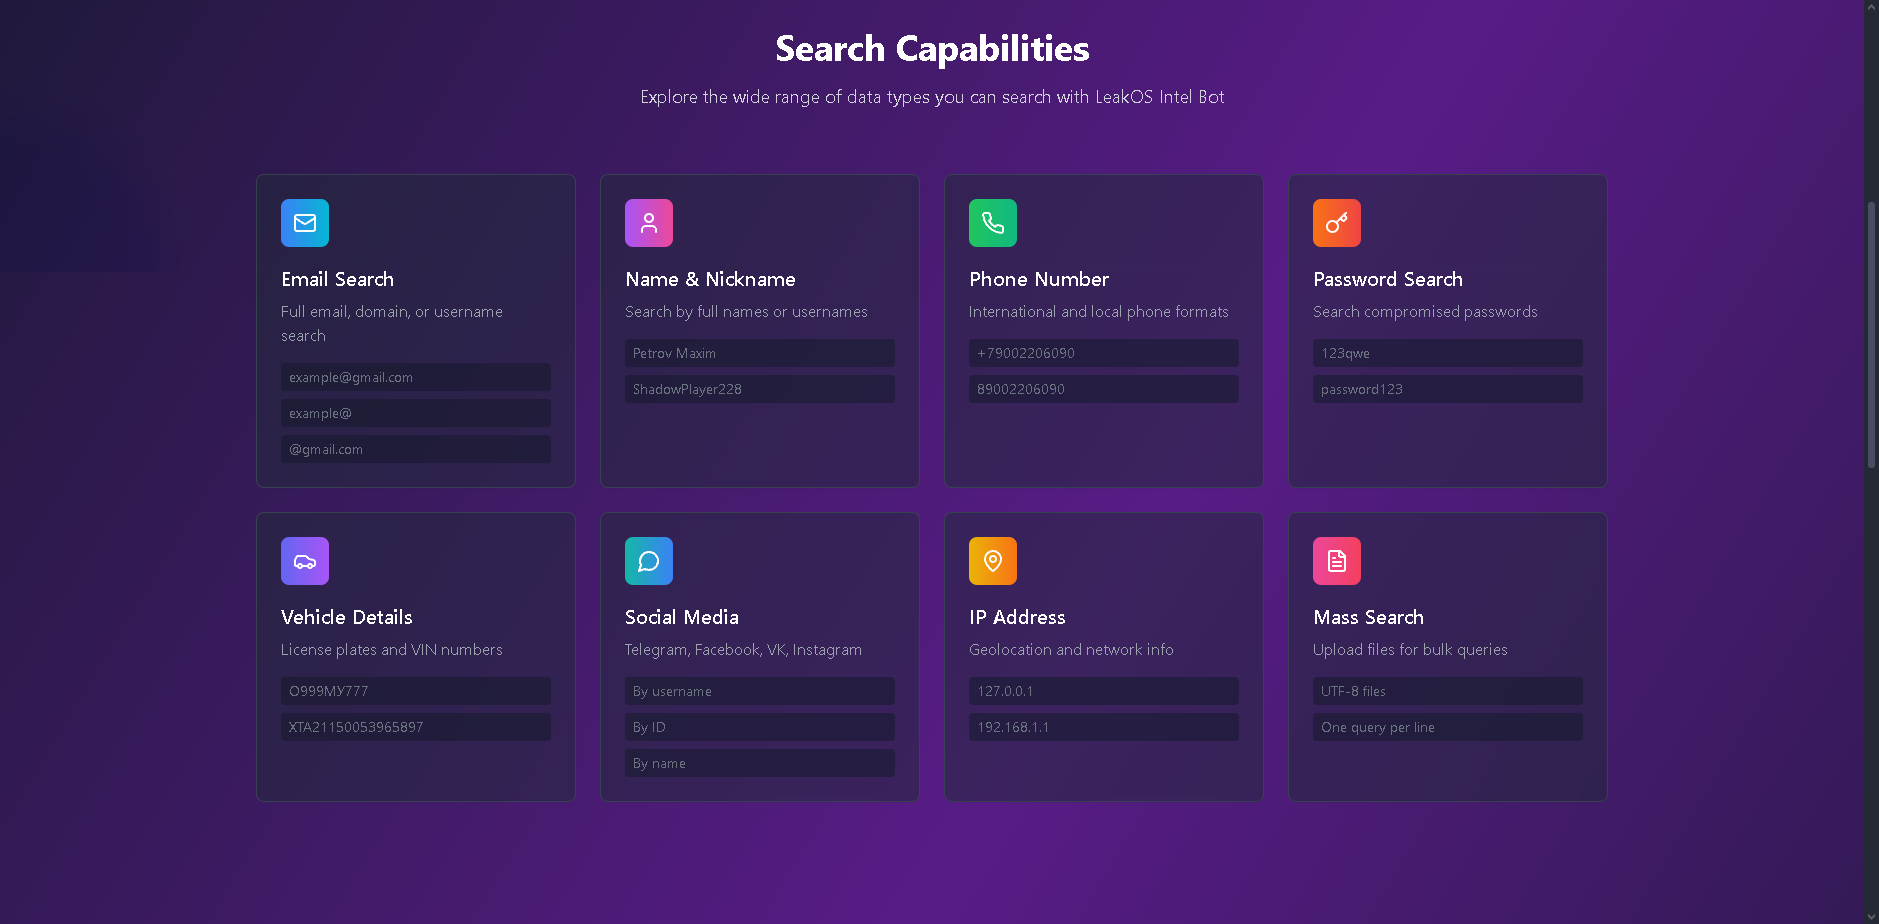The height and width of the screenshot is (924, 1879).
Task: Click the IP Address location pin icon
Action: pos(993,561)
